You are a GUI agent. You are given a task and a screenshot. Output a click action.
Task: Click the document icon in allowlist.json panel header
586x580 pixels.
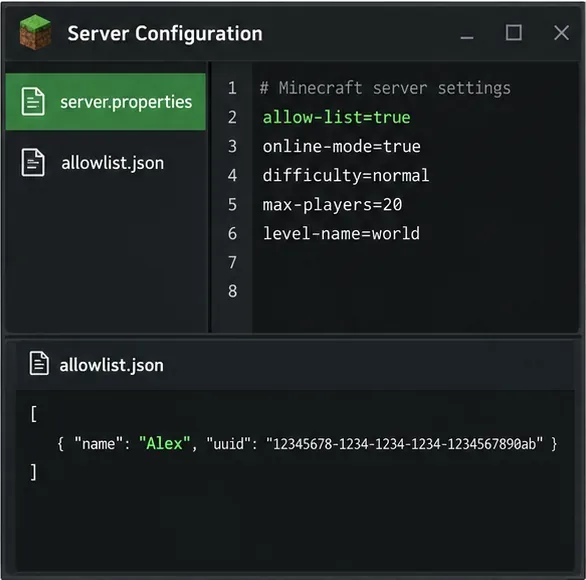click(39, 363)
